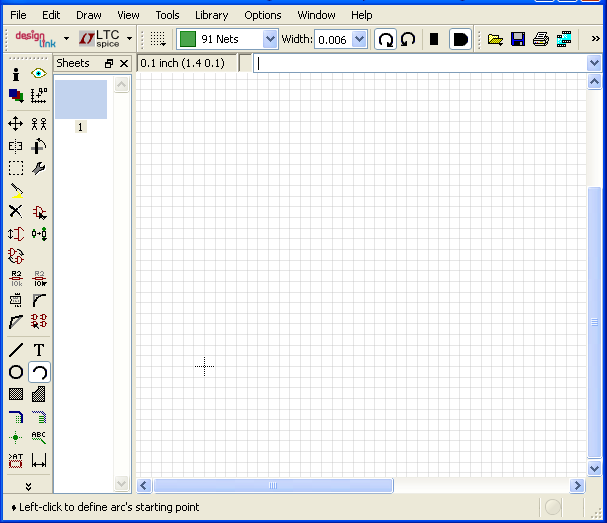Select the Polygon tool
The image size is (607, 523).
[x=39, y=394]
